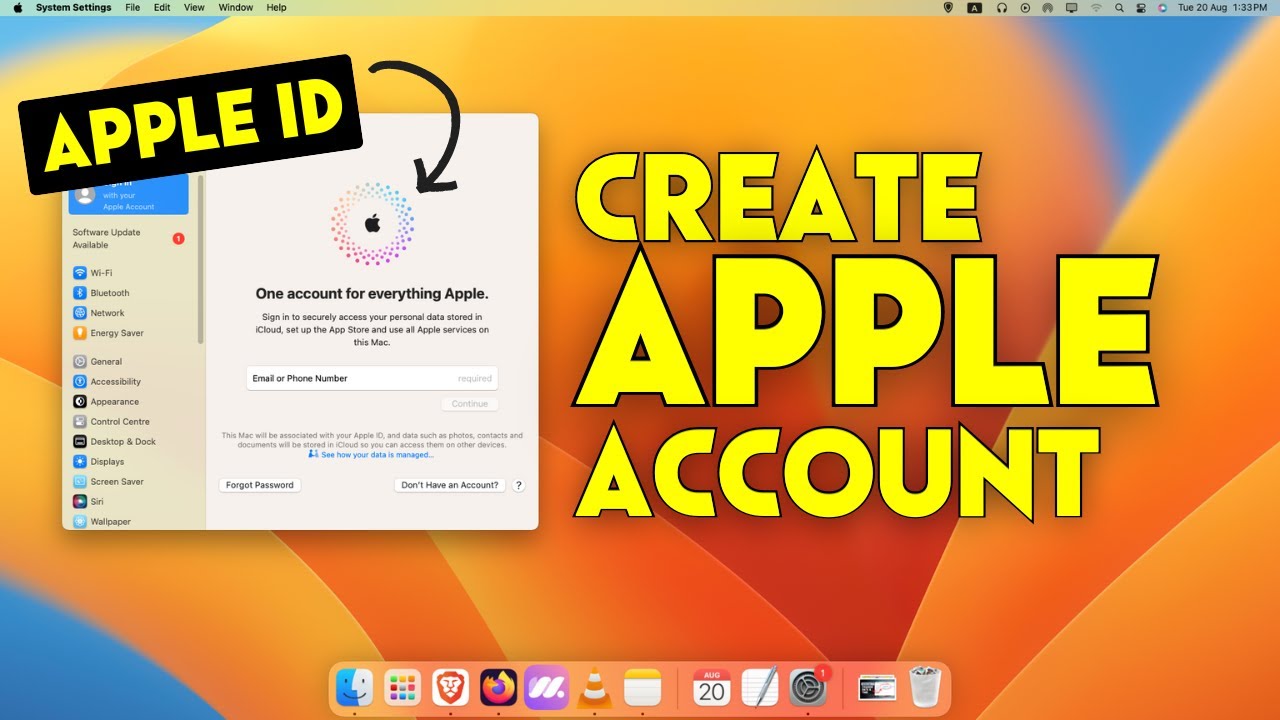Click the Forgot Password button
The image size is (1280, 720).
coord(260,485)
